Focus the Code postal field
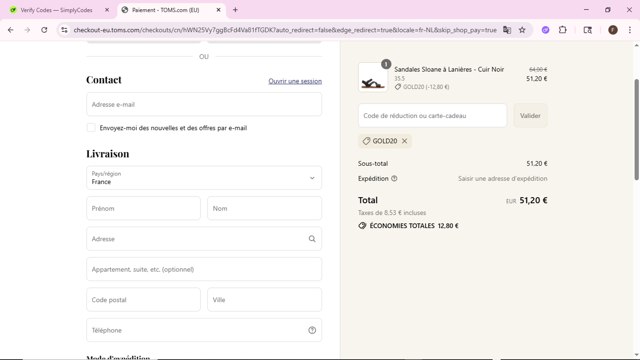 [143, 300]
